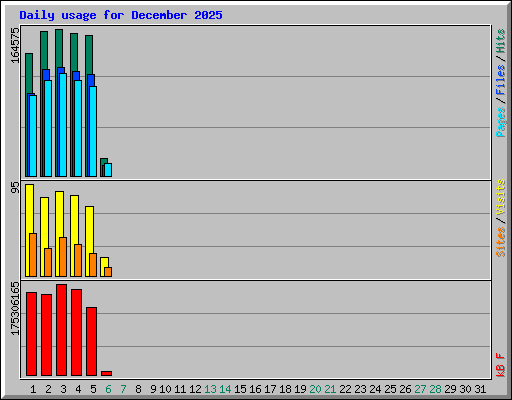Screen dimensions: 512x400
Task: Click the small red KB bar for day 6
Action: (106, 373)
